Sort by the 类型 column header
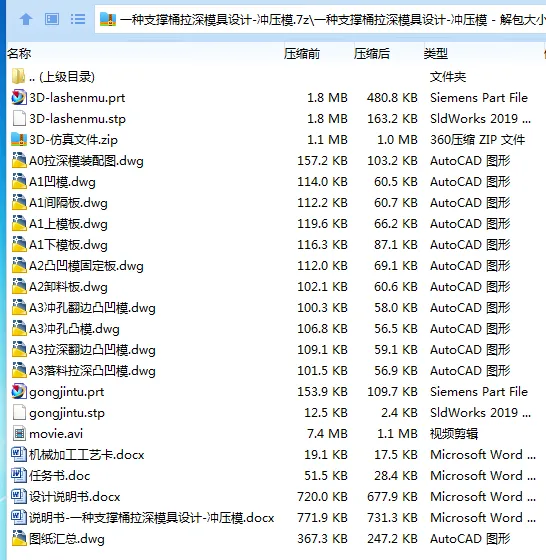The height and width of the screenshot is (560, 546). click(436, 54)
